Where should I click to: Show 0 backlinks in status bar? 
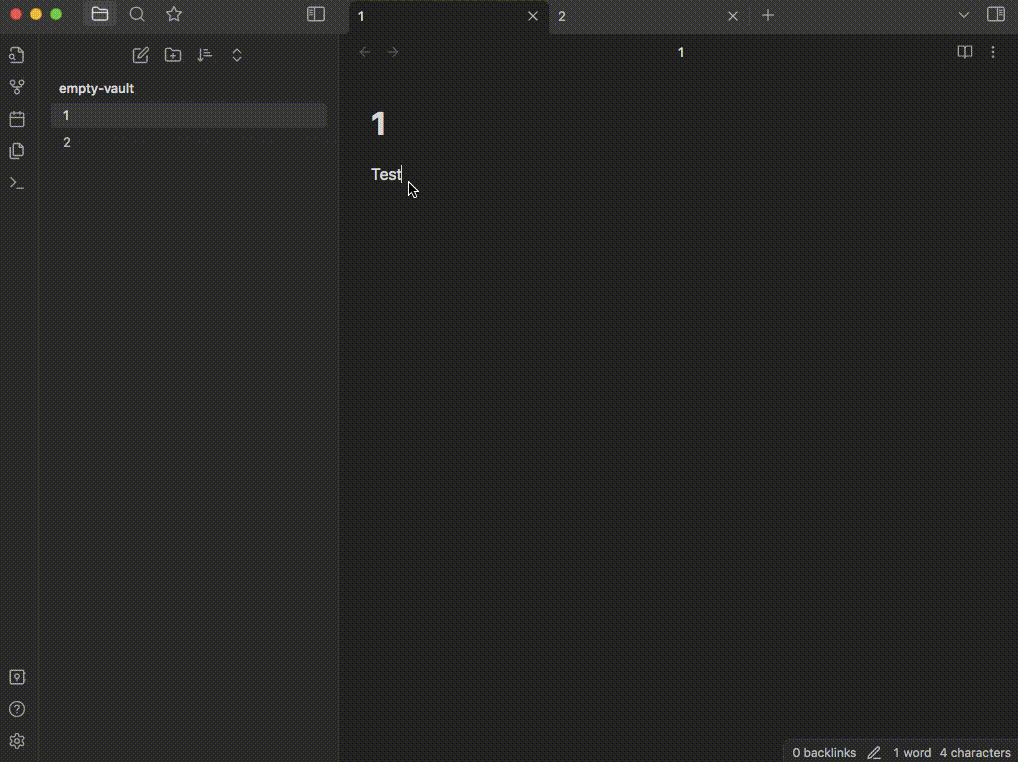click(824, 753)
